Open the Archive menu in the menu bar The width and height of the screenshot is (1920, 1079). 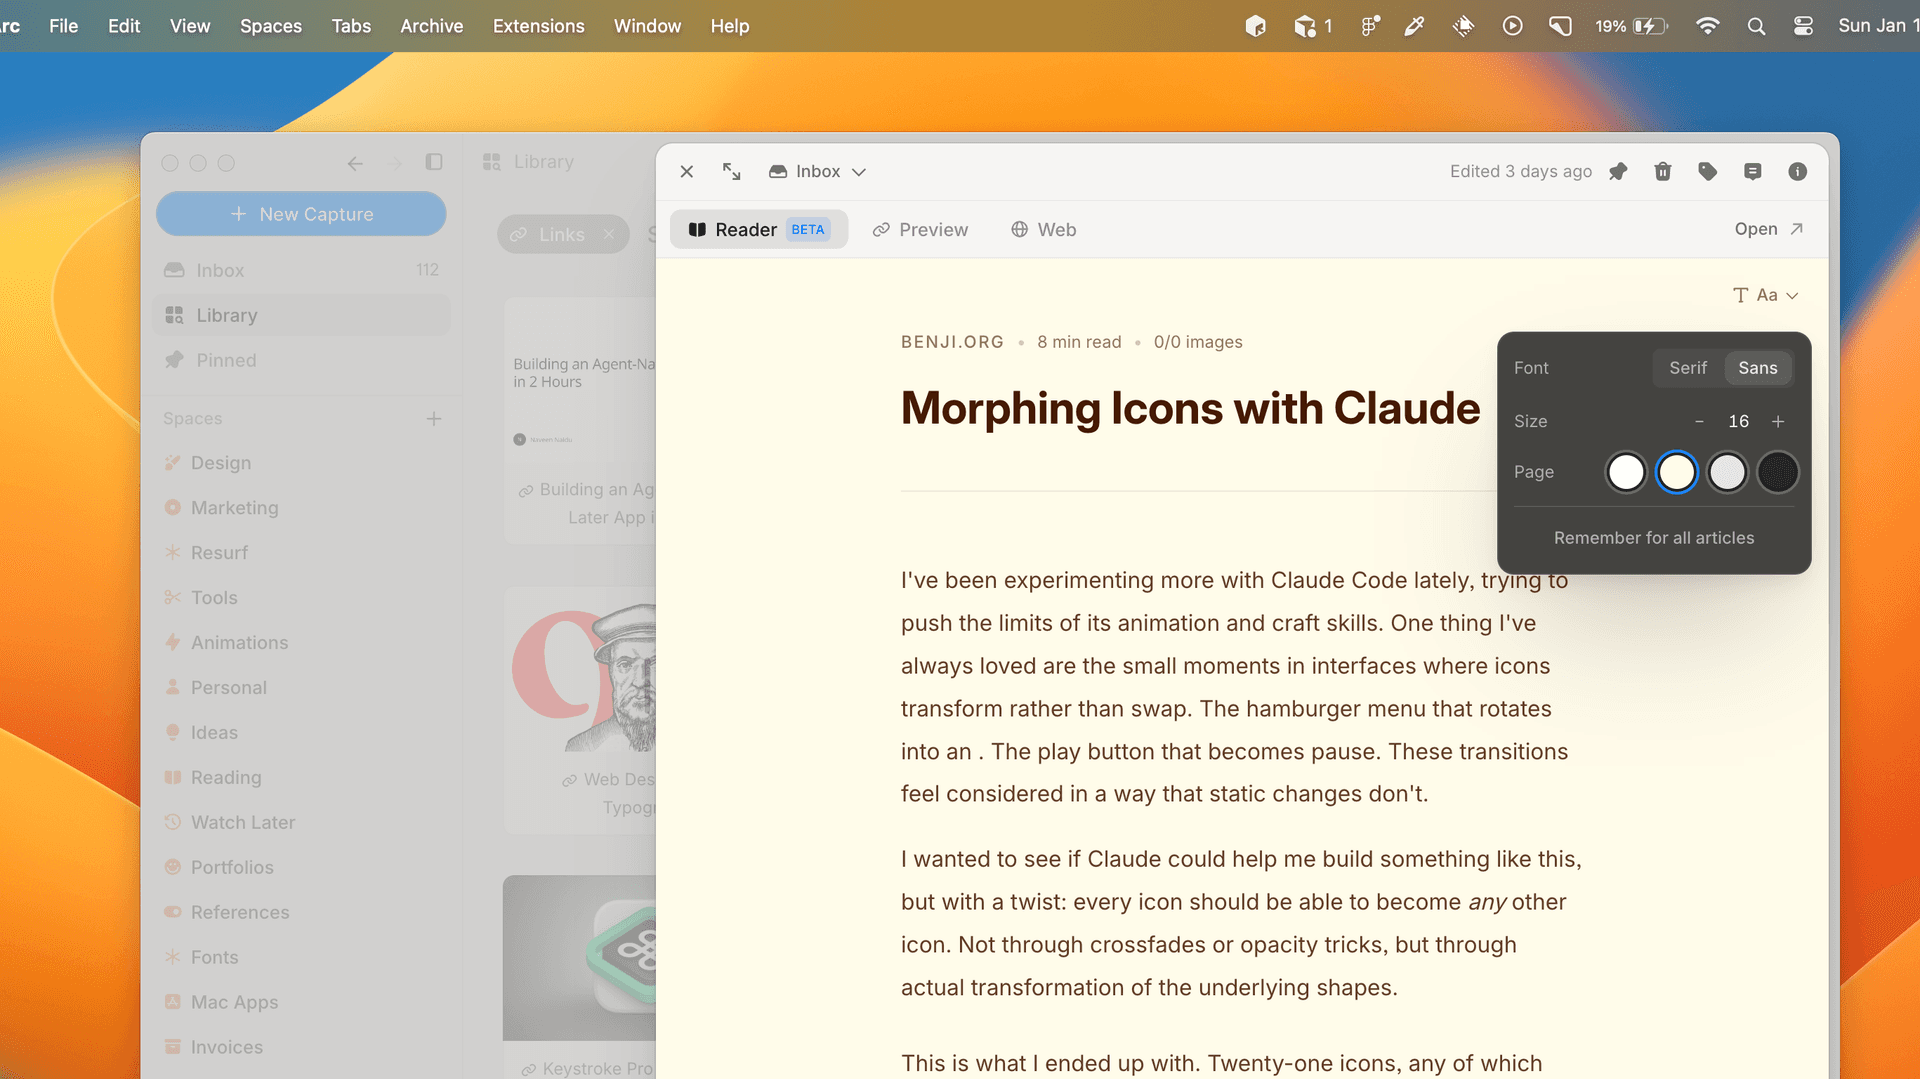(x=431, y=26)
